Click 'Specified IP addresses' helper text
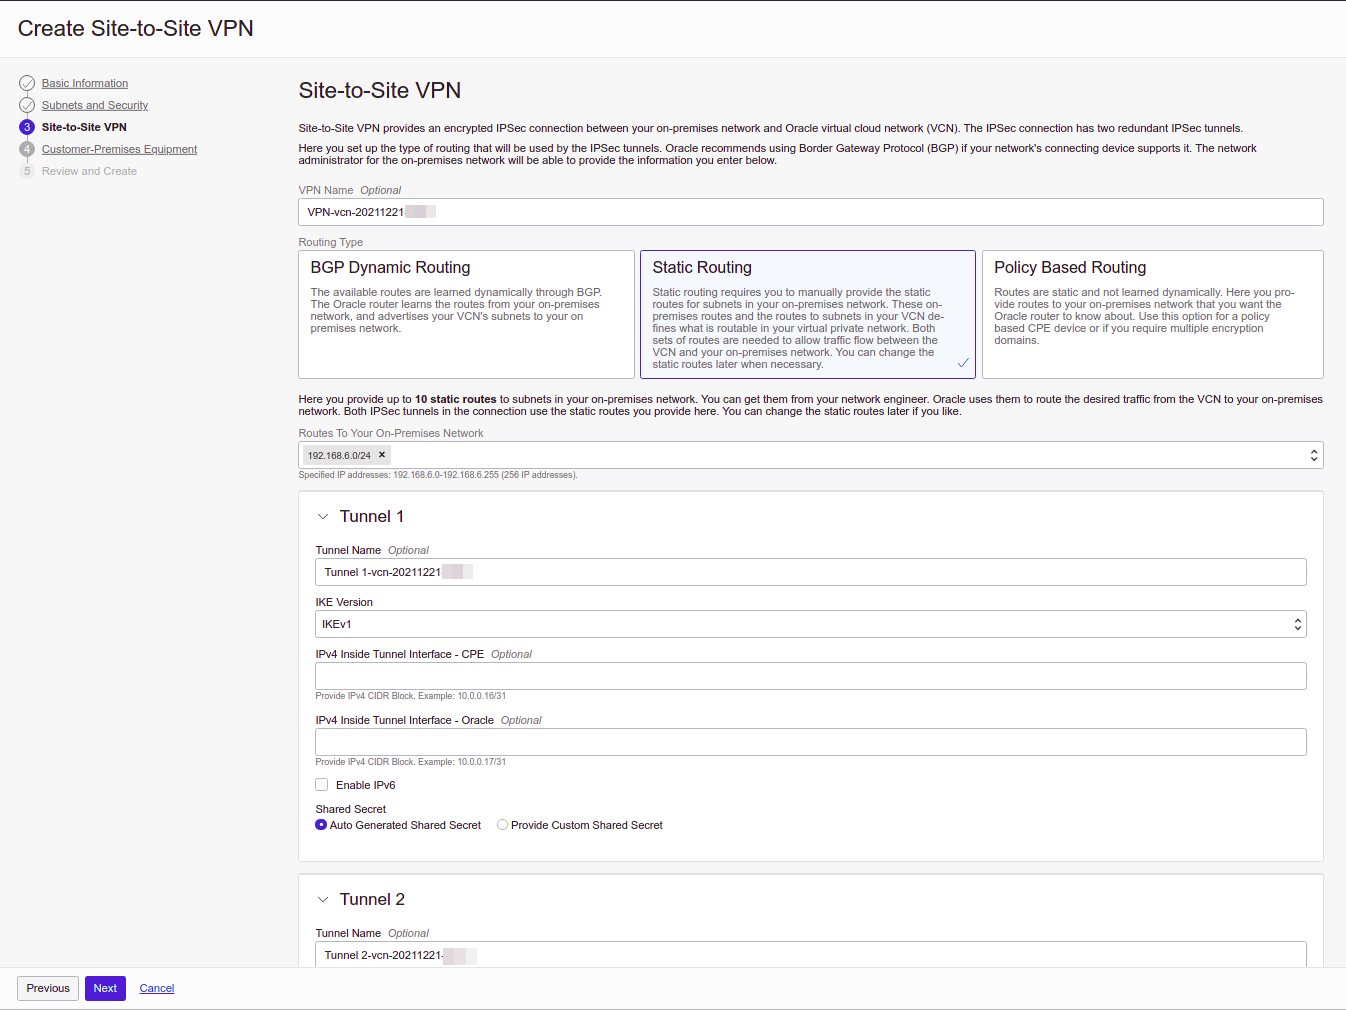 (438, 475)
